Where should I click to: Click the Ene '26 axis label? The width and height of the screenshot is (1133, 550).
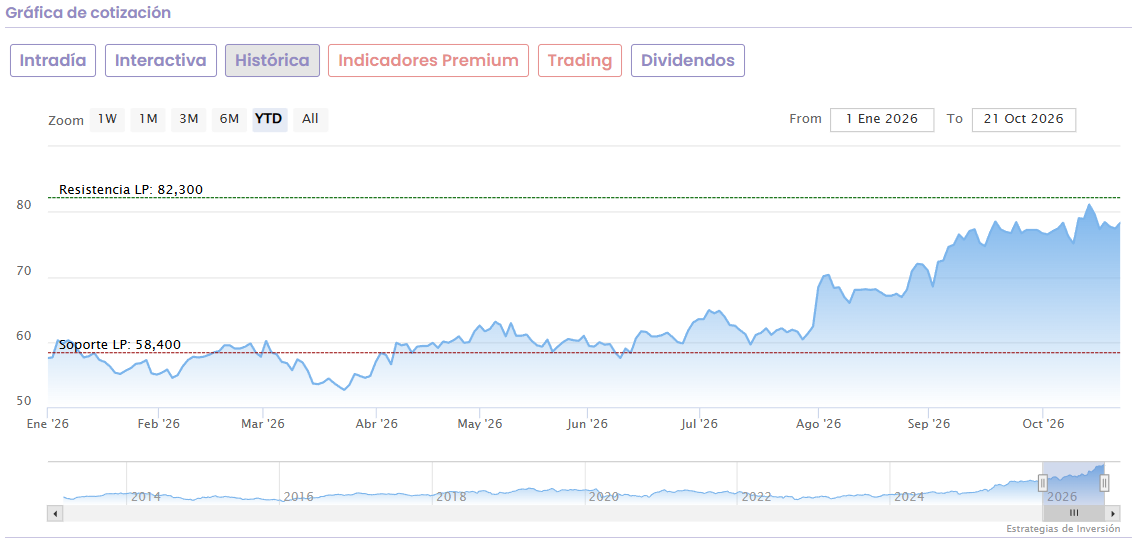click(47, 424)
